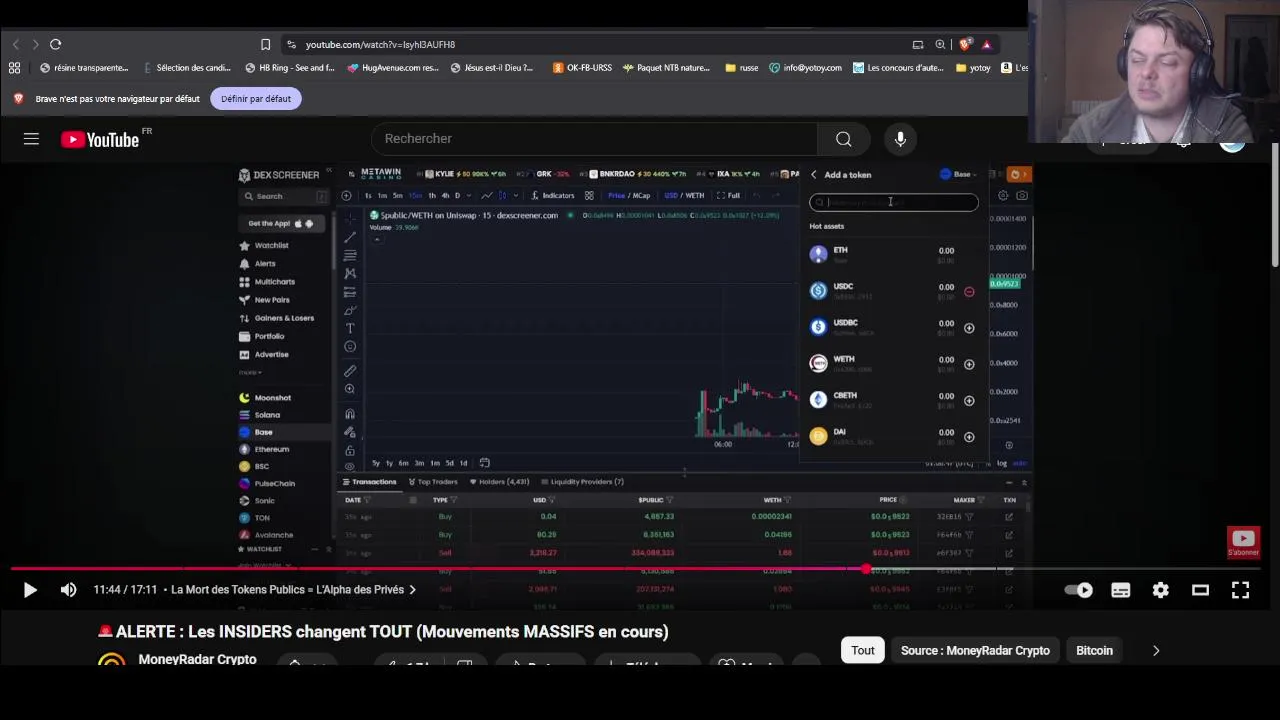This screenshot has height=720, width=1280.
Task: Add DAI with the plus button
Action: (969, 437)
